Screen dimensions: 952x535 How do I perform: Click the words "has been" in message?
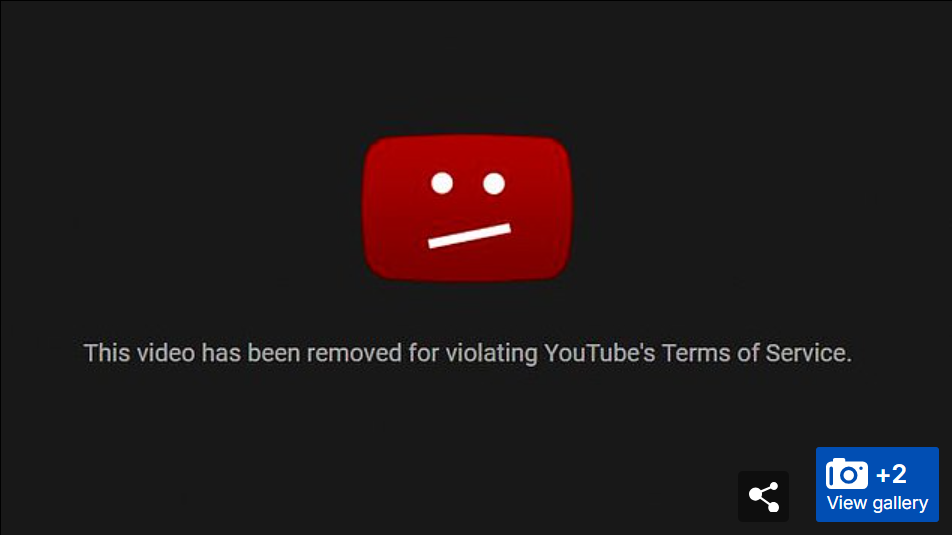click(251, 353)
